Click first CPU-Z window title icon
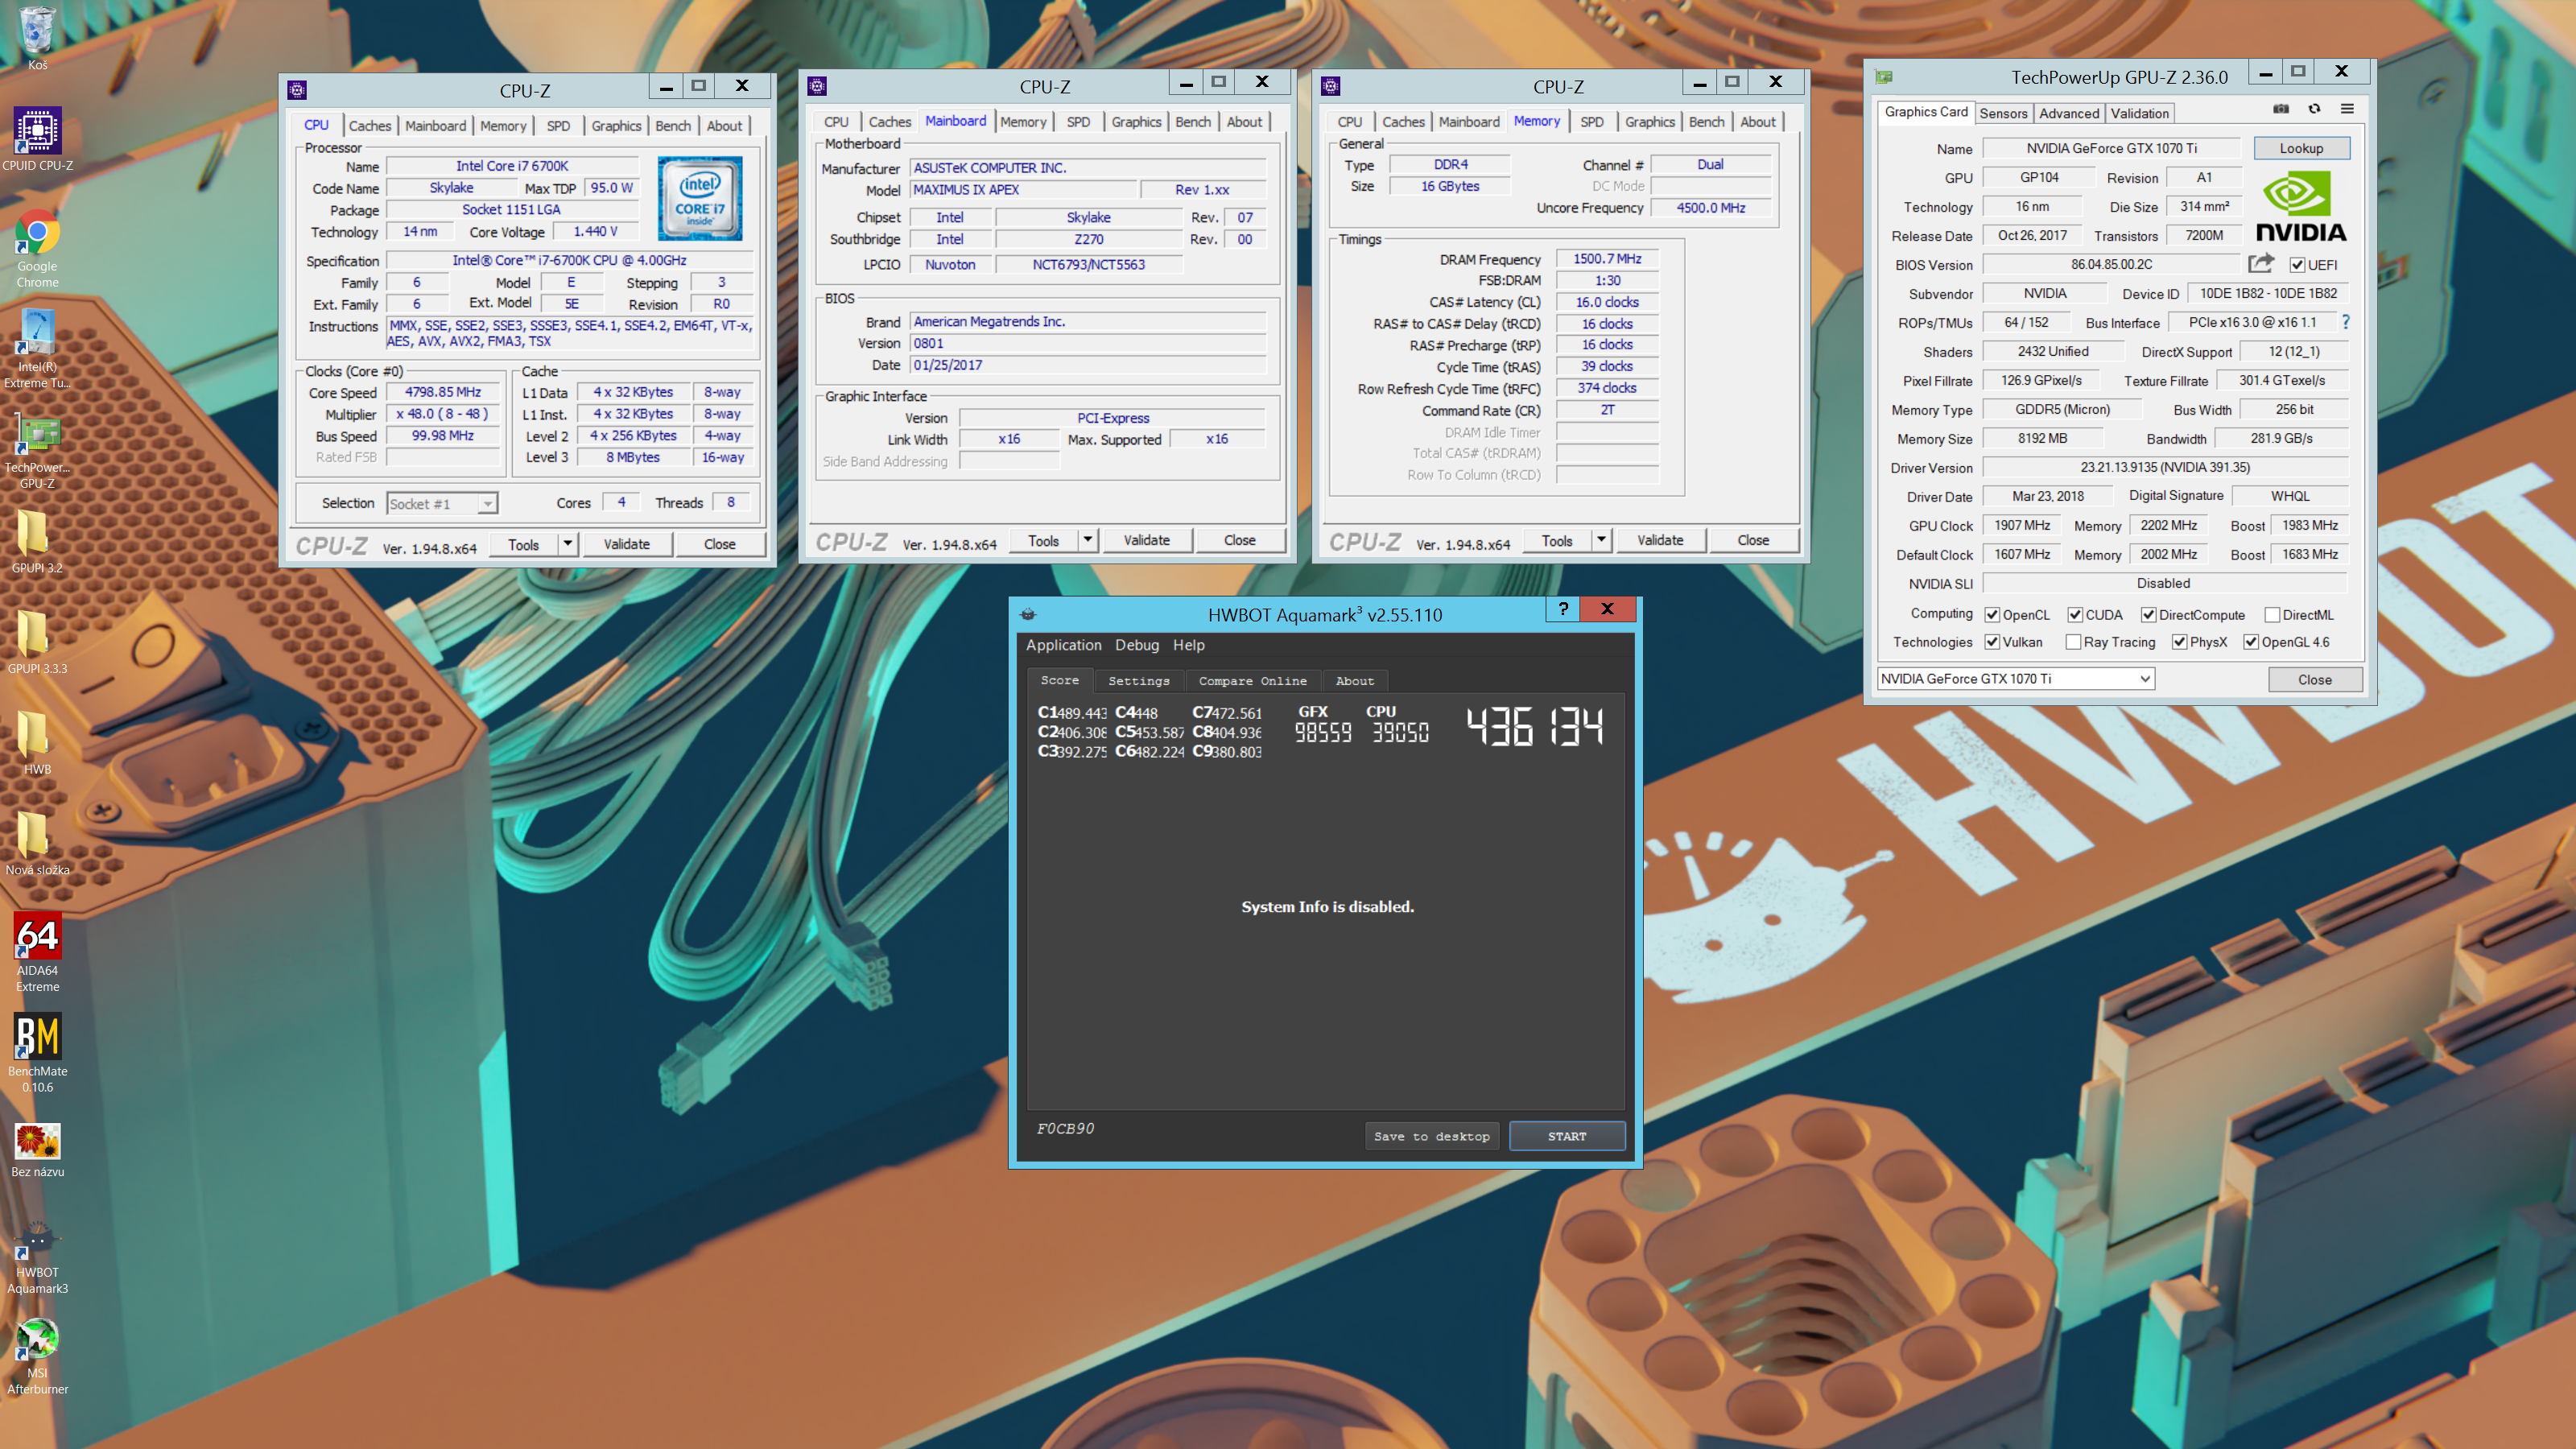The image size is (2576, 1449). [x=297, y=90]
